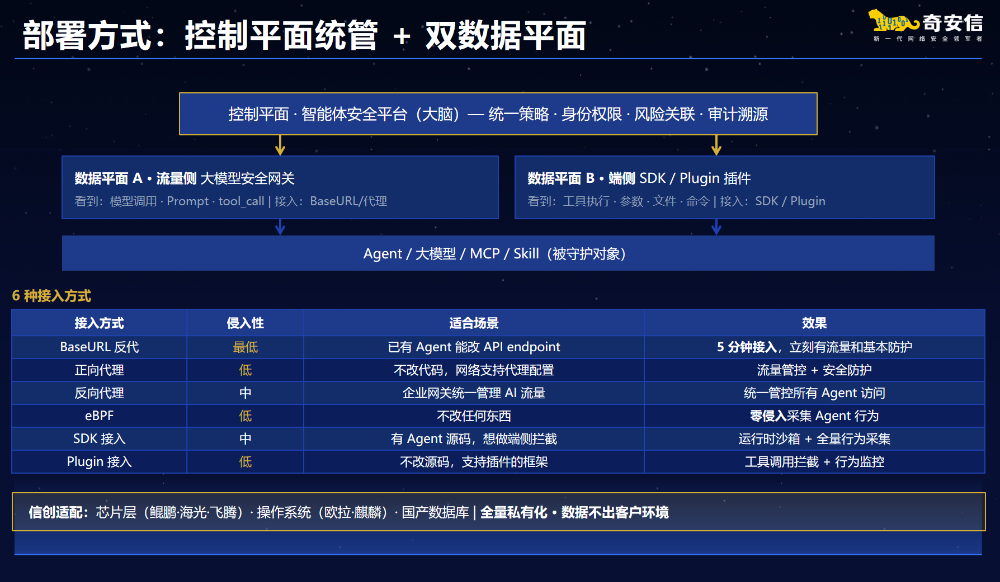Screen dimensions: 1000x582
Task: Select the BaseURL 反代 table cell
Action: point(99,347)
